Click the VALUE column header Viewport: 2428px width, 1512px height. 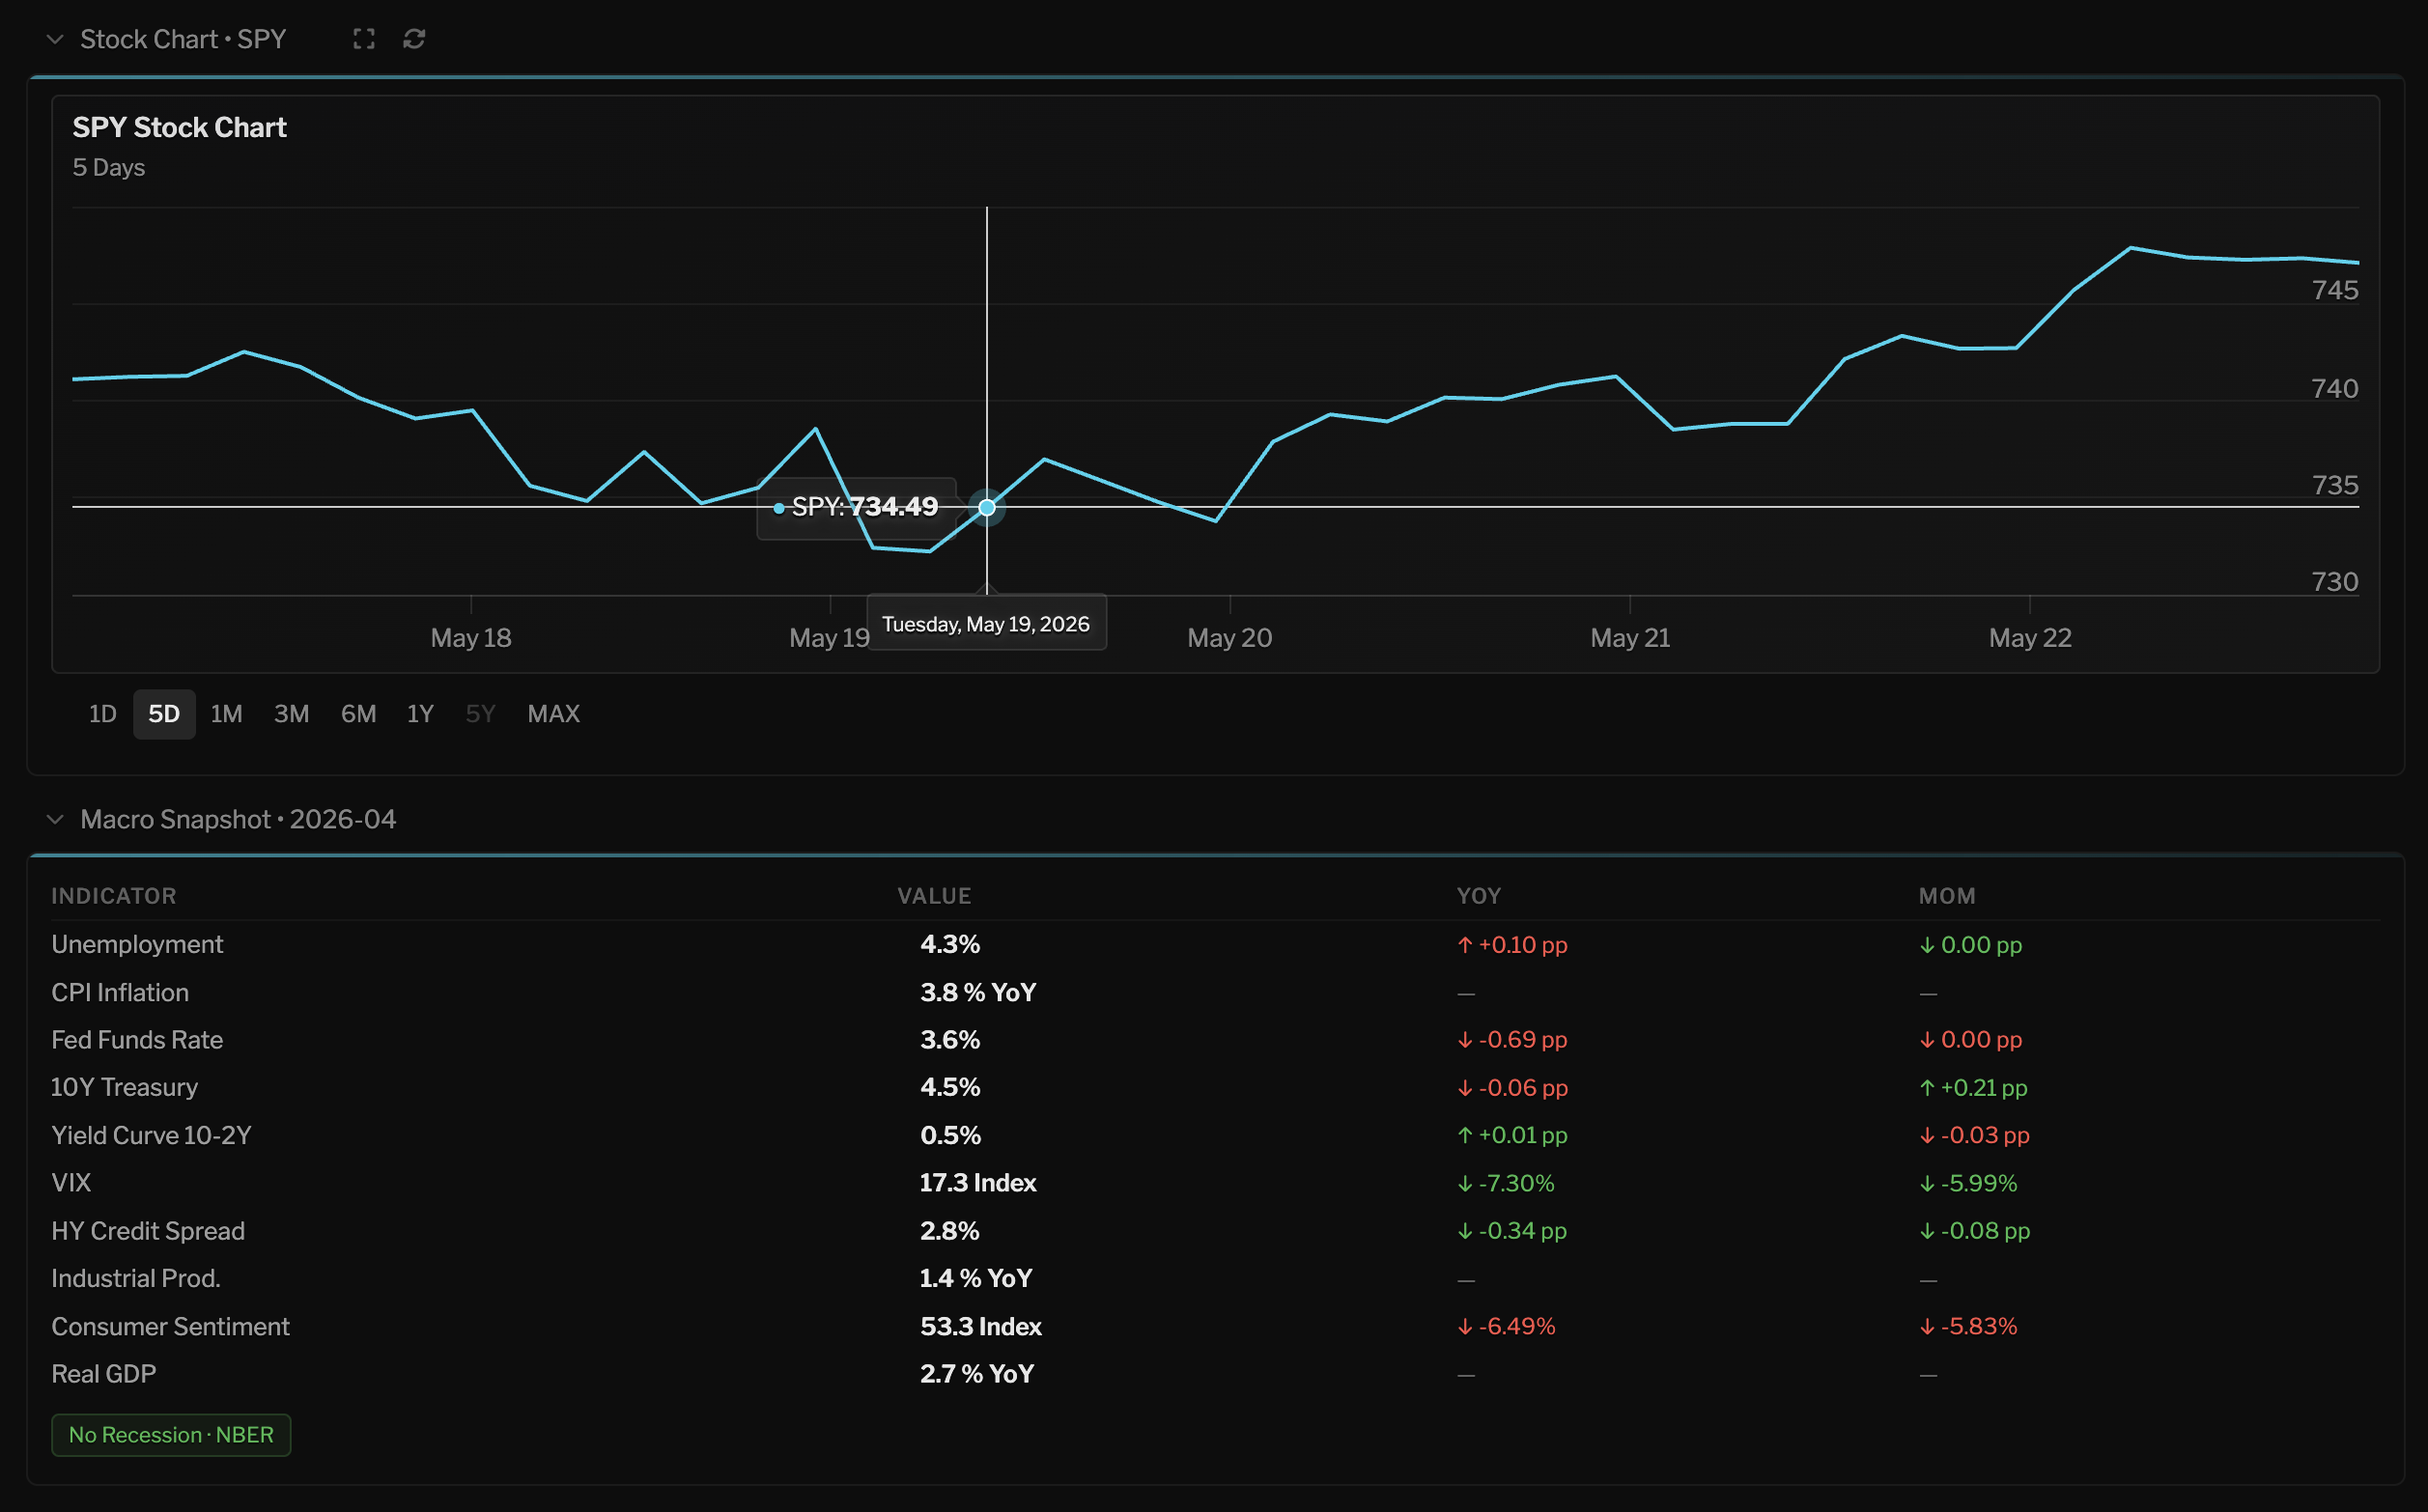pyautogui.click(x=934, y=896)
